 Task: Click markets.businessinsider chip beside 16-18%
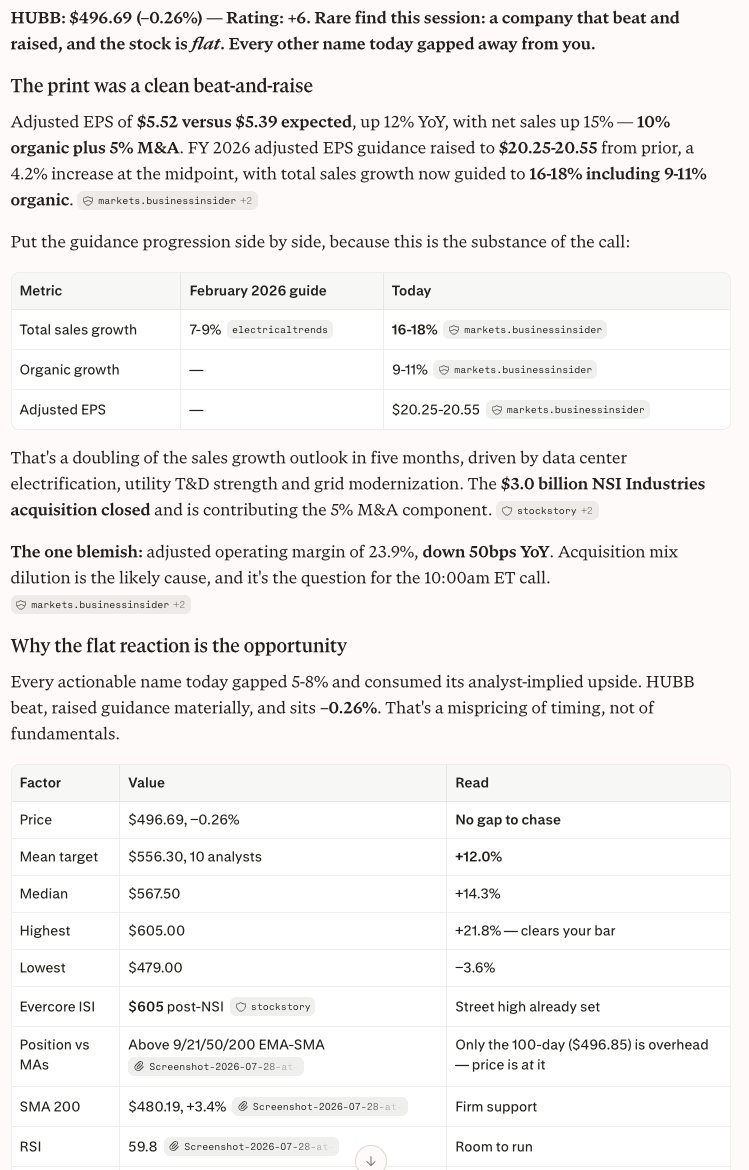pyautogui.click(x=524, y=330)
